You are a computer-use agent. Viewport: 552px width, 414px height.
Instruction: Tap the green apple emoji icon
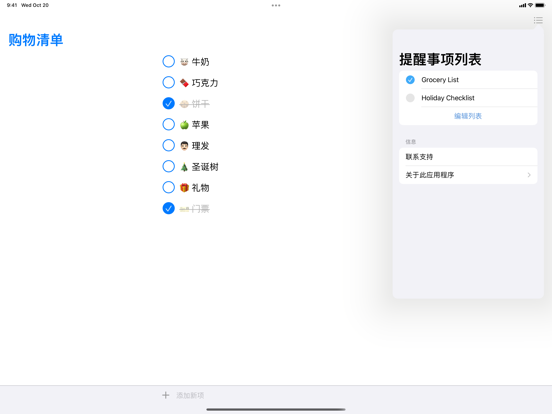[184, 125]
